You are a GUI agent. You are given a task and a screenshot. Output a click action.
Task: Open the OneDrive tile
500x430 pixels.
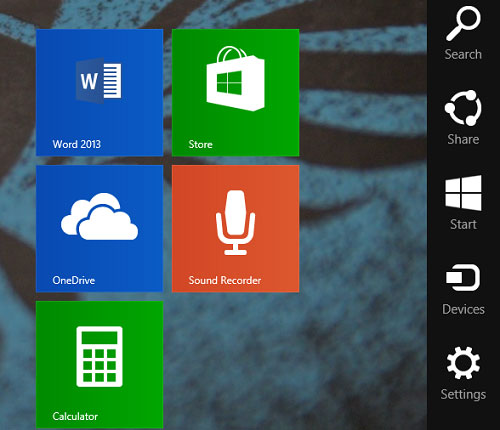click(99, 228)
